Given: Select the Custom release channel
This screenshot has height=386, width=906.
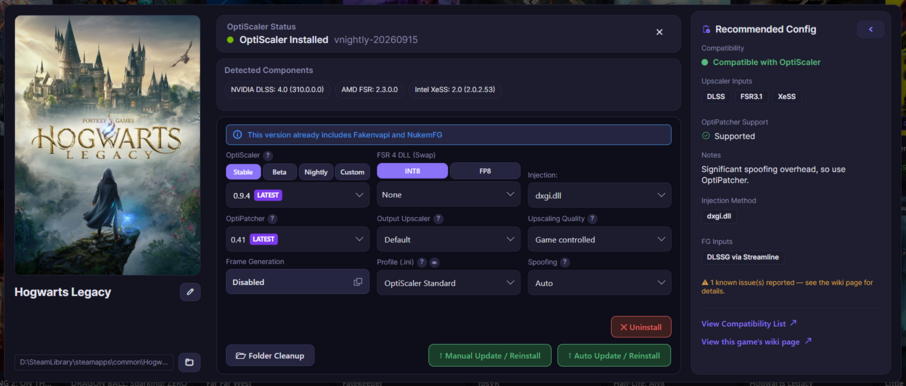Looking at the screenshot, I should coord(352,172).
